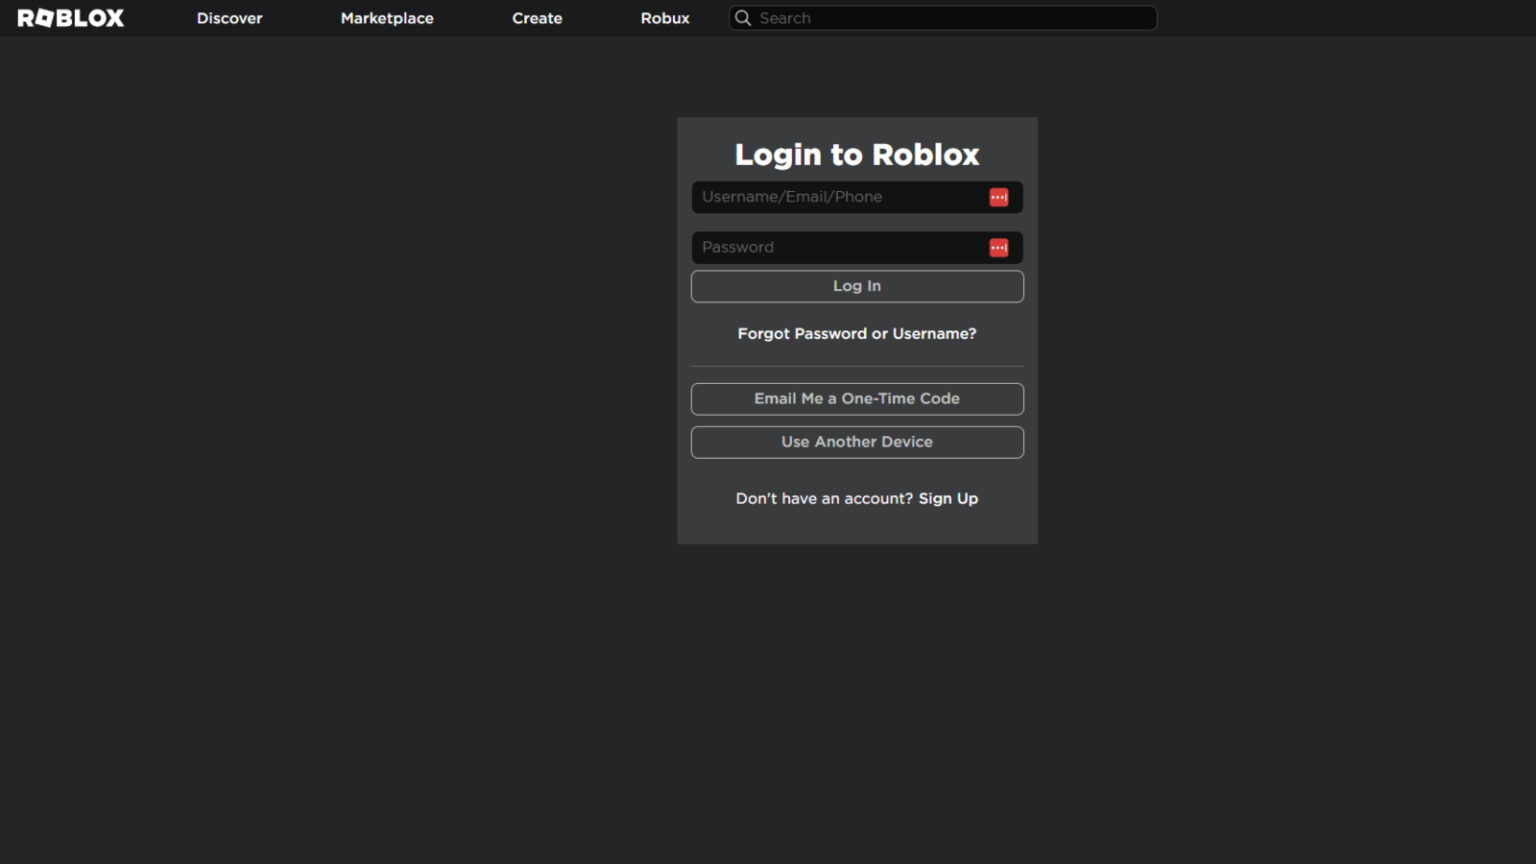Open Forgot Password or Username
The width and height of the screenshot is (1536, 864).
[x=856, y=333]
